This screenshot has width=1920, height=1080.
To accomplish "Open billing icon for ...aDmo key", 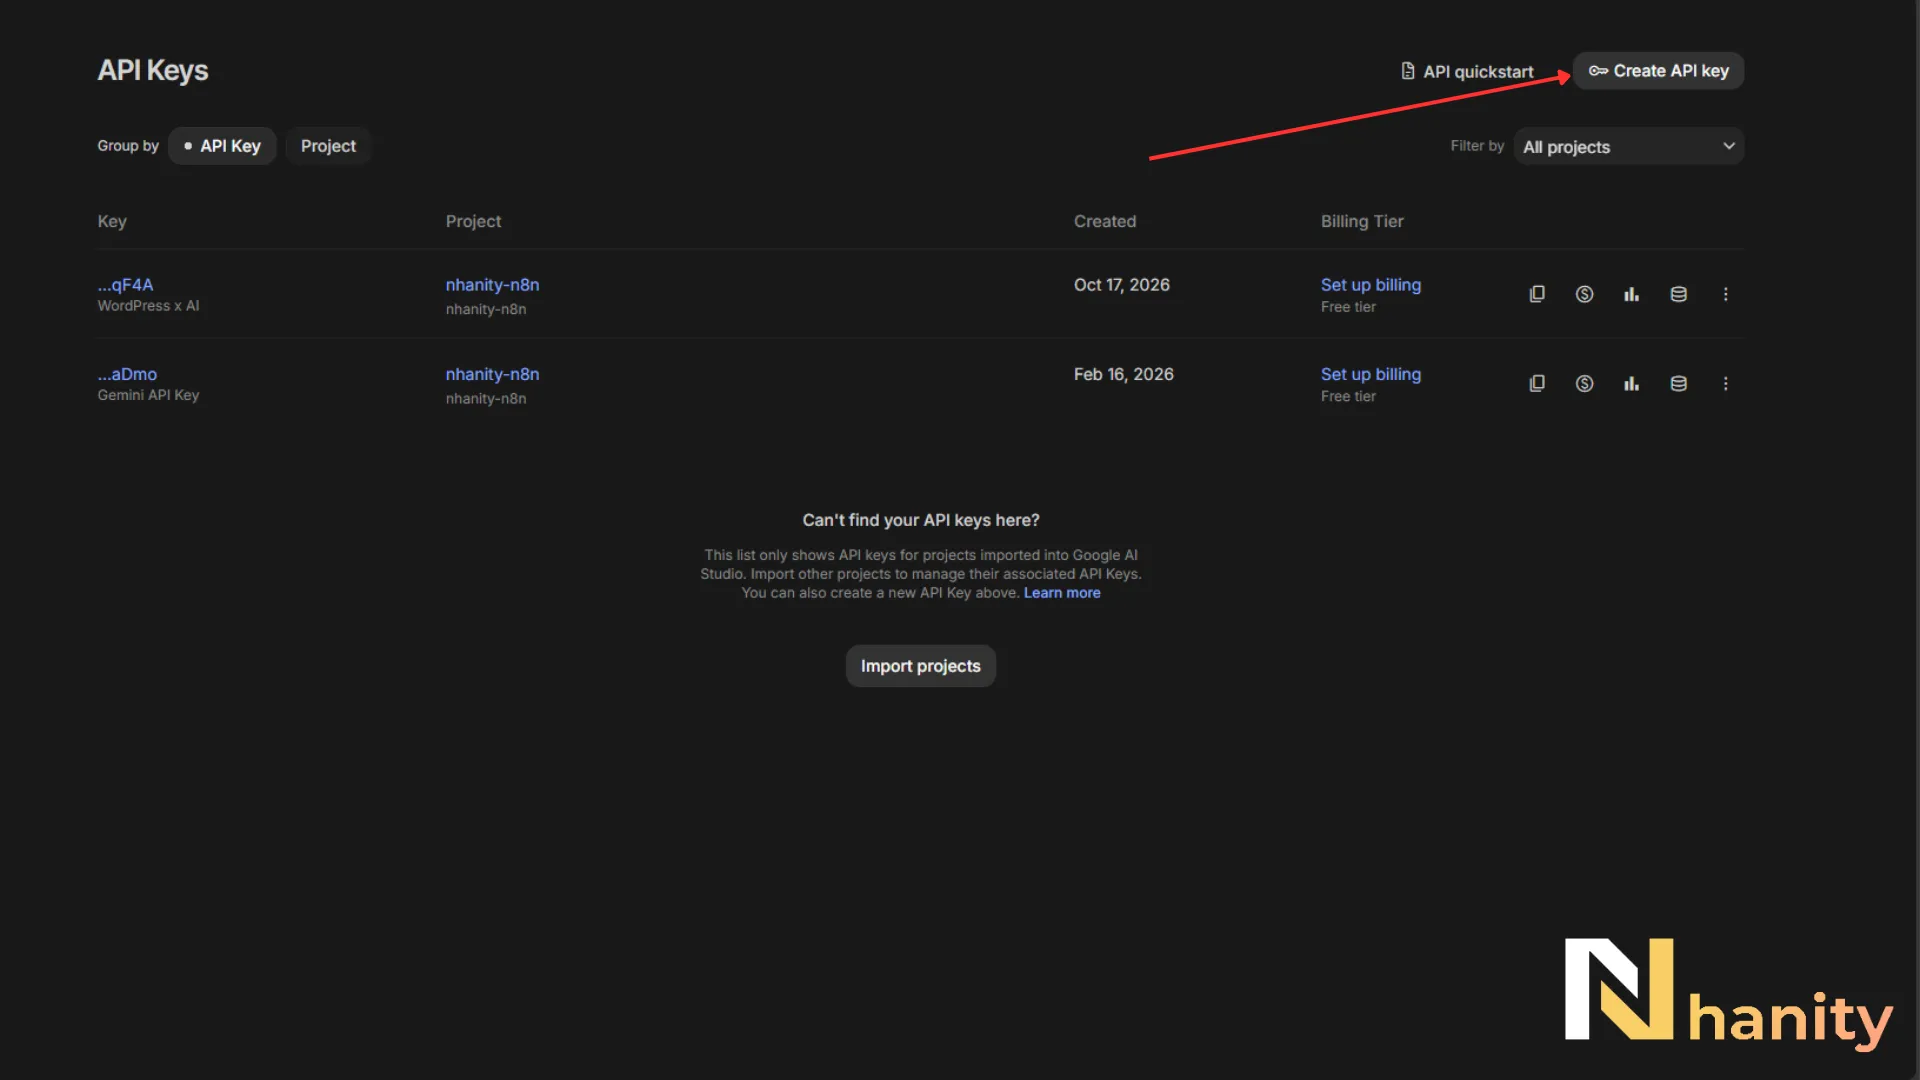I will (1584, 383).
